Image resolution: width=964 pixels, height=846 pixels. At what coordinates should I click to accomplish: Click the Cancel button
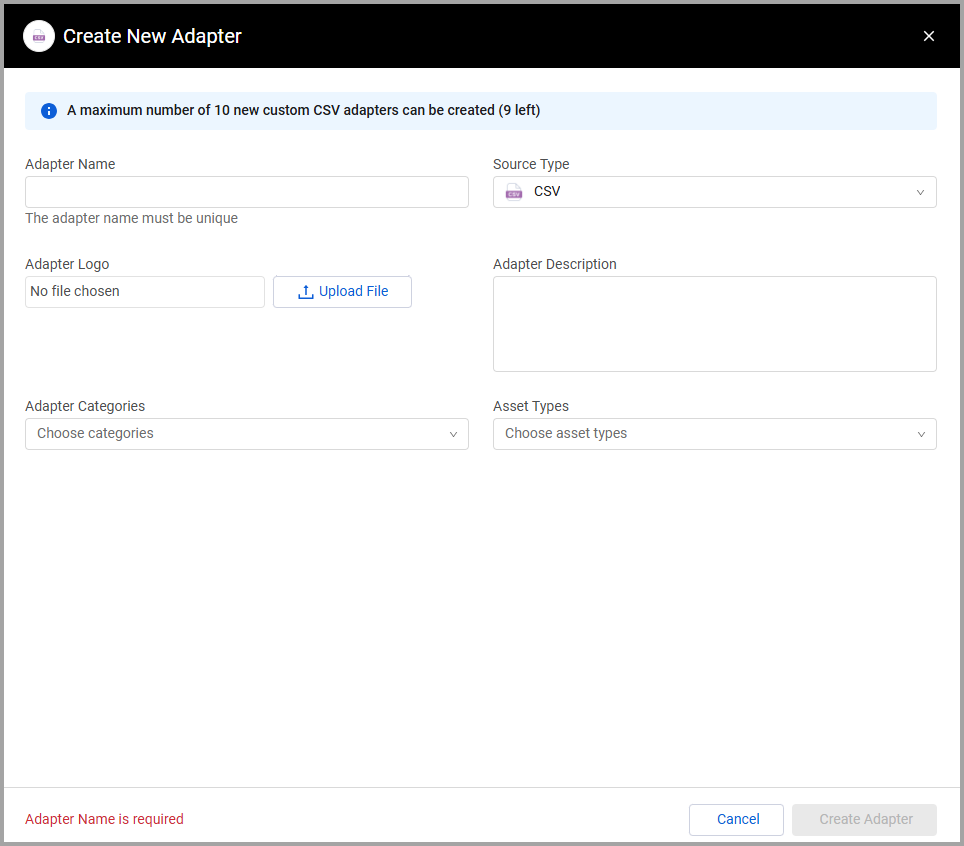[736, 820]
